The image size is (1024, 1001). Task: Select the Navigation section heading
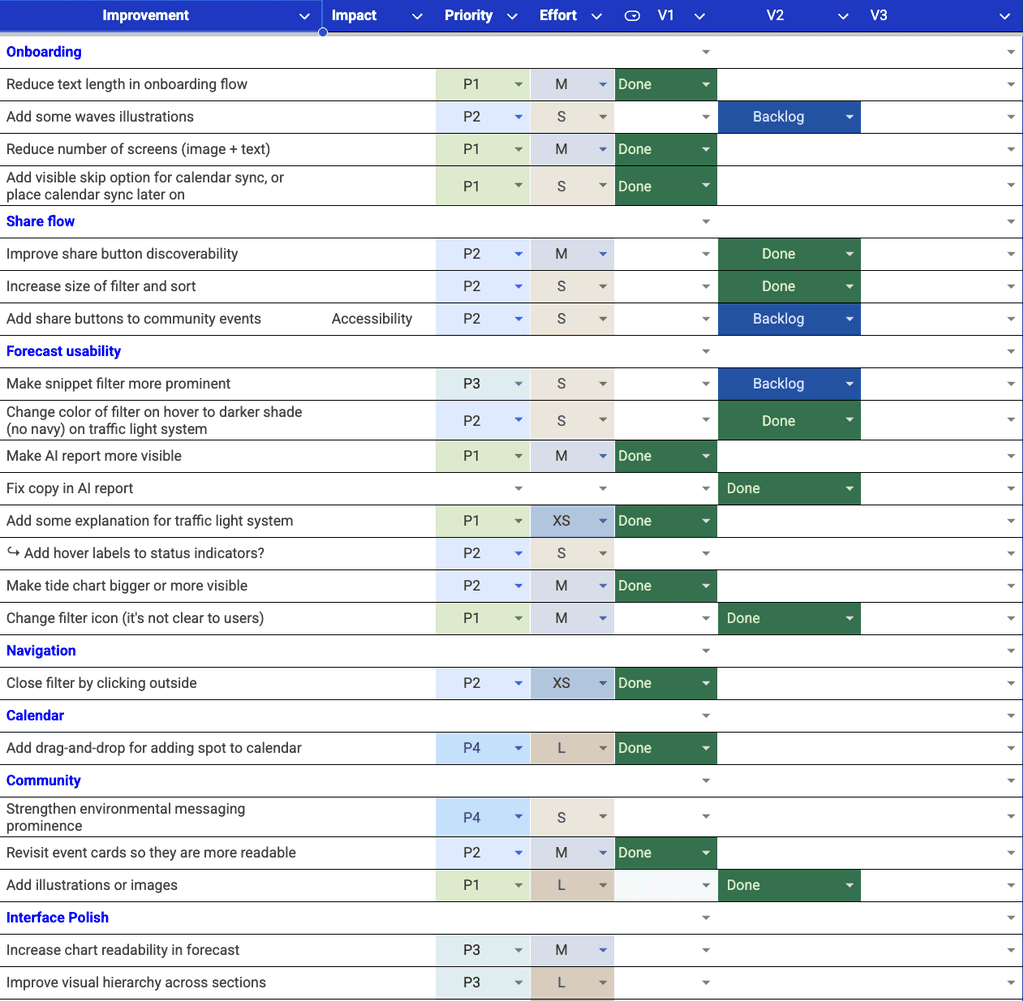(x=41, y=650)
